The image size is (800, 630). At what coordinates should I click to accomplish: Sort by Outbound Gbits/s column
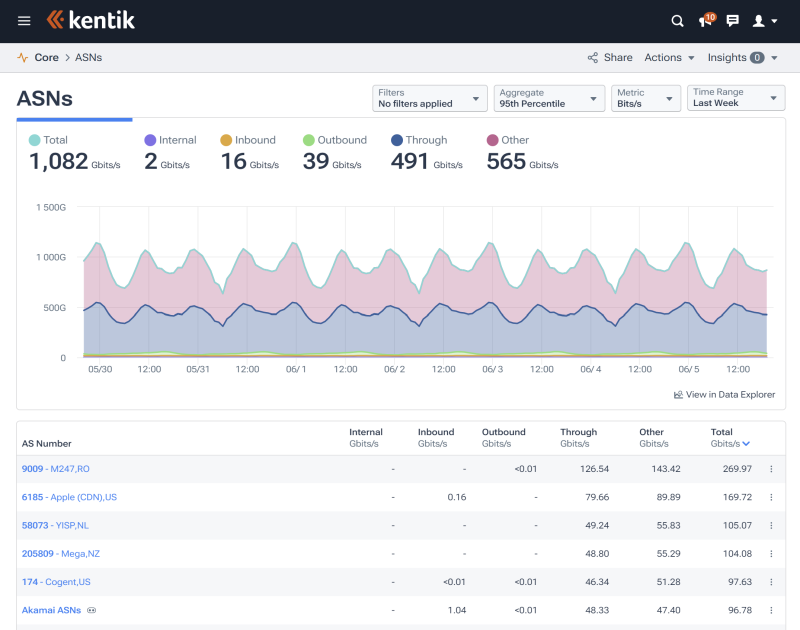(504, 438)
